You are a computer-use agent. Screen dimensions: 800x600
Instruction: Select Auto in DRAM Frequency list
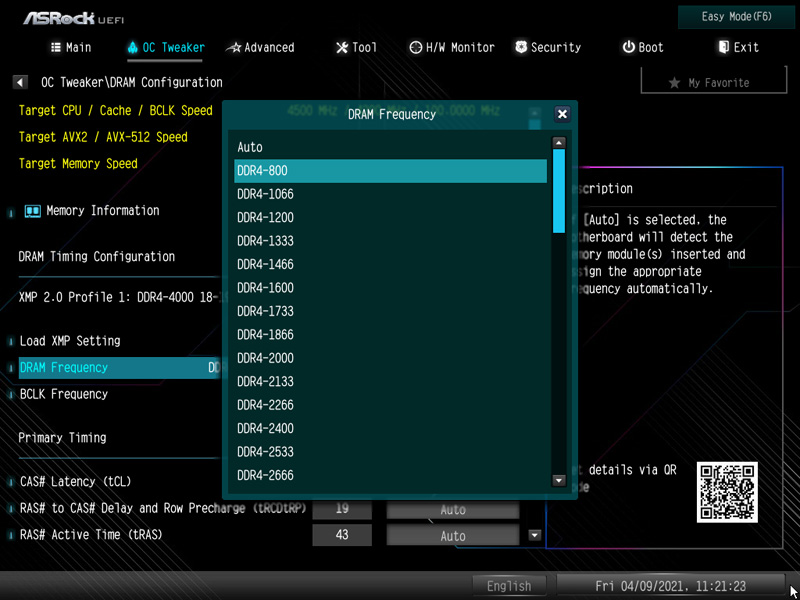390,147
